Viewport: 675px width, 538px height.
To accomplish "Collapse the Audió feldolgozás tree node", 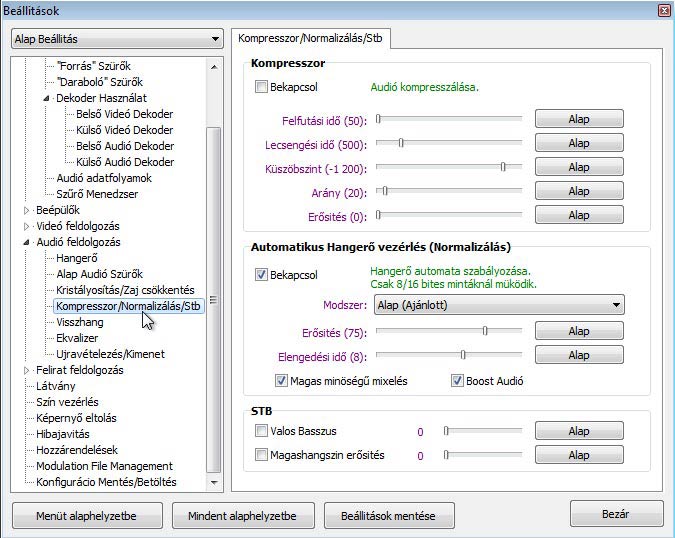I will pos(27,242).
